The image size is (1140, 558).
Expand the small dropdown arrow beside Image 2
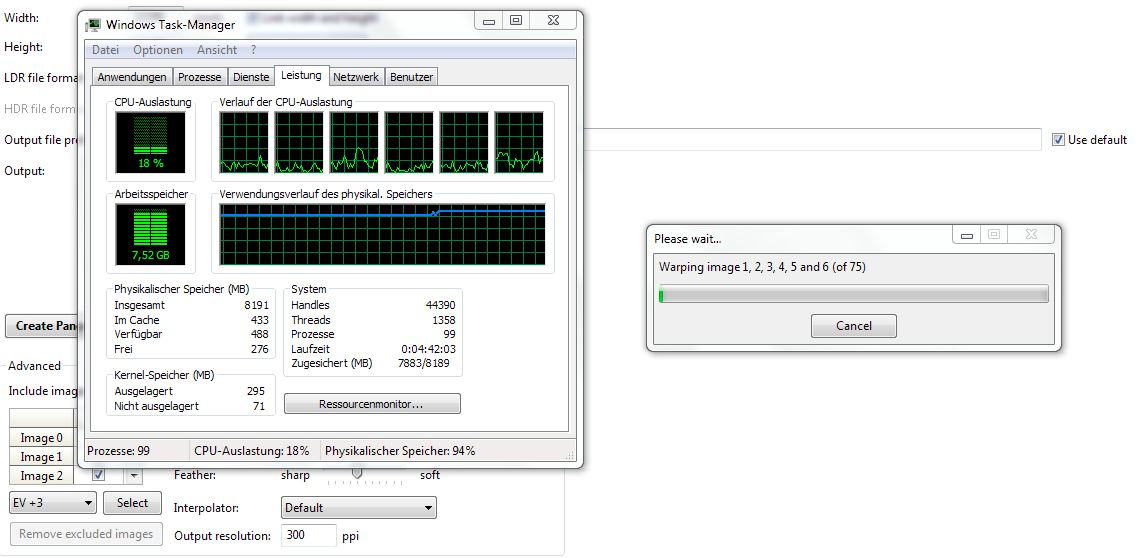134,476
